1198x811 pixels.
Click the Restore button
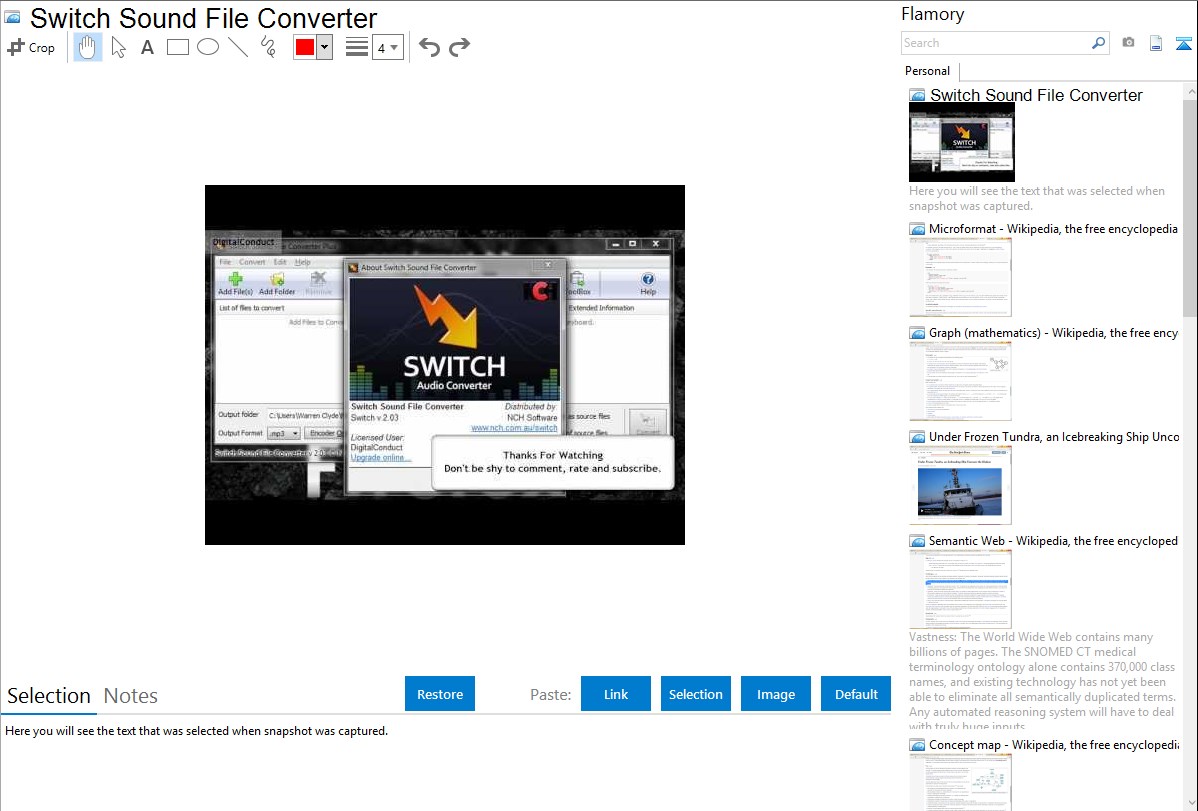click(440, 694)
